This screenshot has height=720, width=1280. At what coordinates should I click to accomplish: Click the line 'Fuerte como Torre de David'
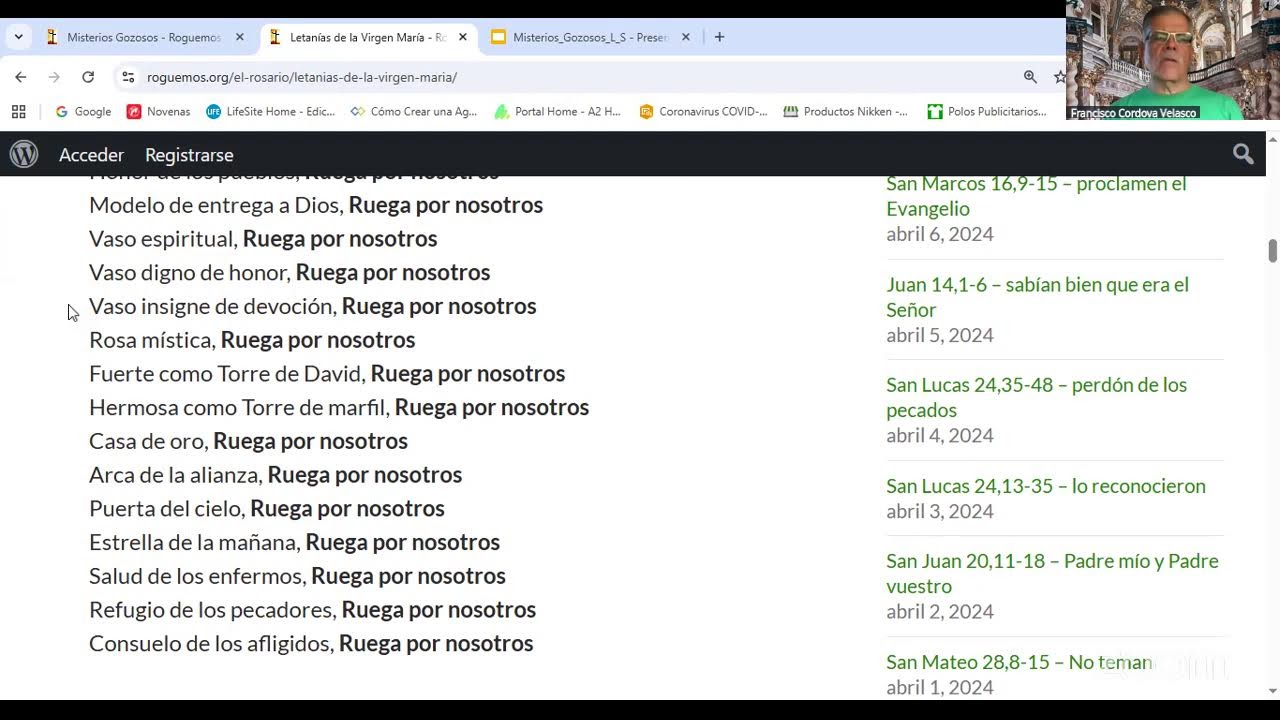[x=327, y=374]
